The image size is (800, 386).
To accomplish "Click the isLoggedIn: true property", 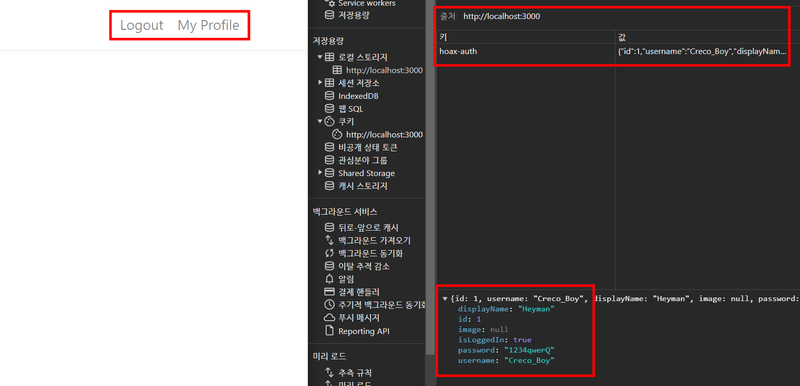I will (x=494, y=340).
